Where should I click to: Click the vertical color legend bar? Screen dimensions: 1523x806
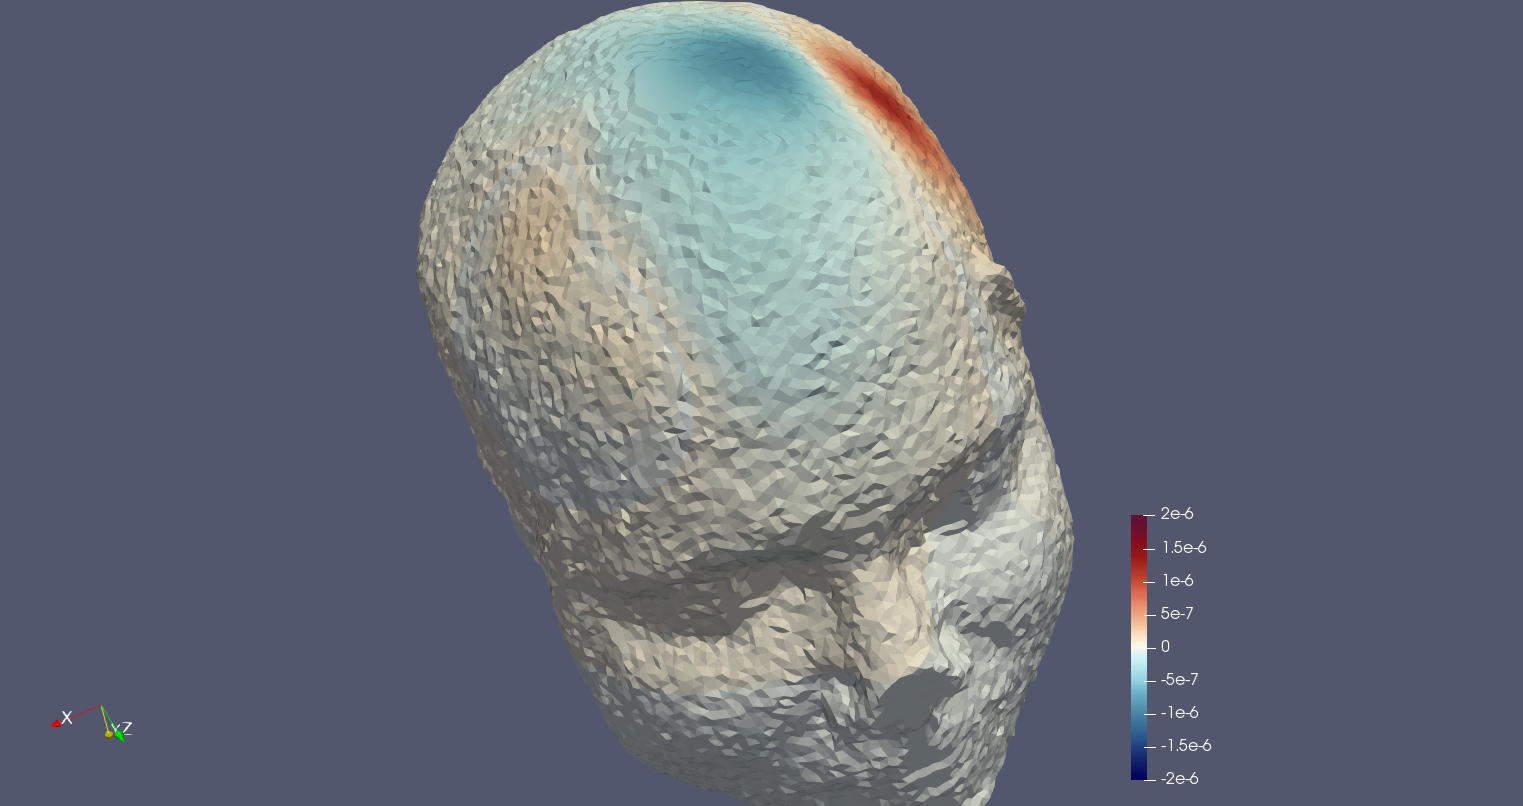pos(1138,647)
